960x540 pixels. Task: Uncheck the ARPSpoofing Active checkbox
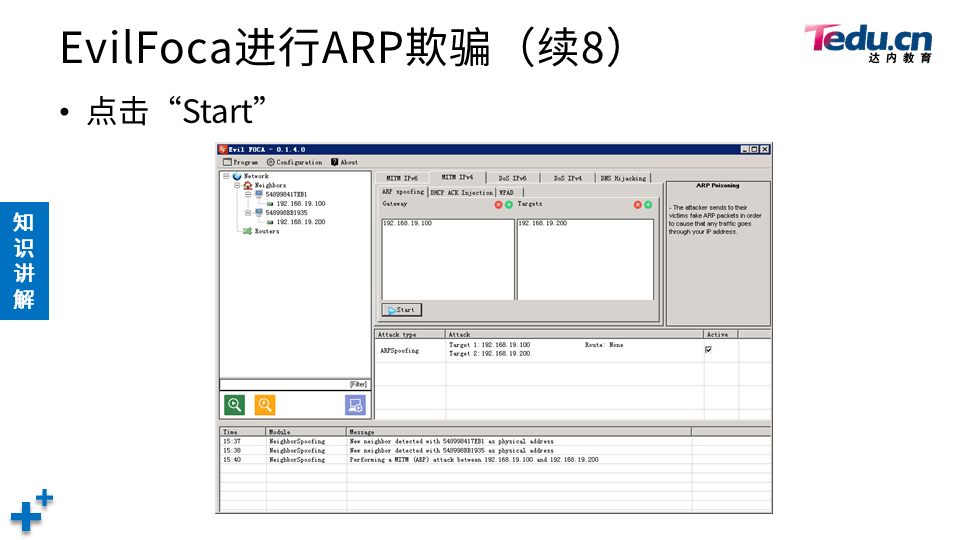point(708,350)
